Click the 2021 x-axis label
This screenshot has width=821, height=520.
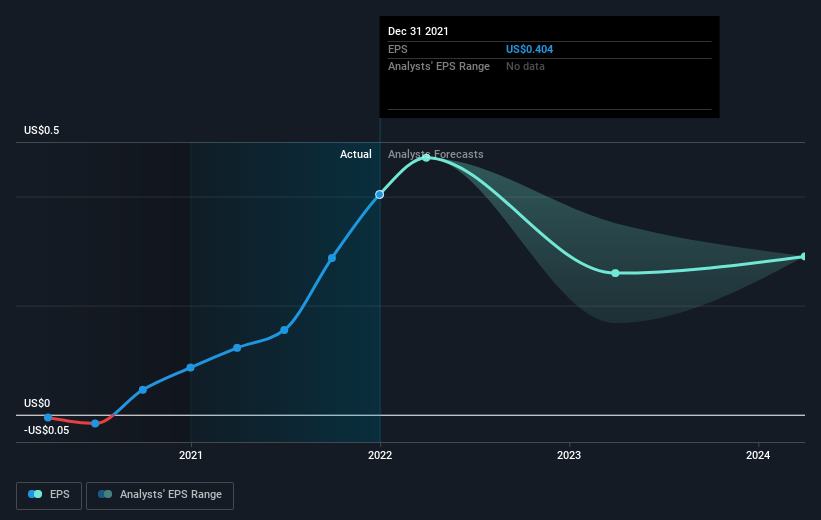click(x=191, y=455)
